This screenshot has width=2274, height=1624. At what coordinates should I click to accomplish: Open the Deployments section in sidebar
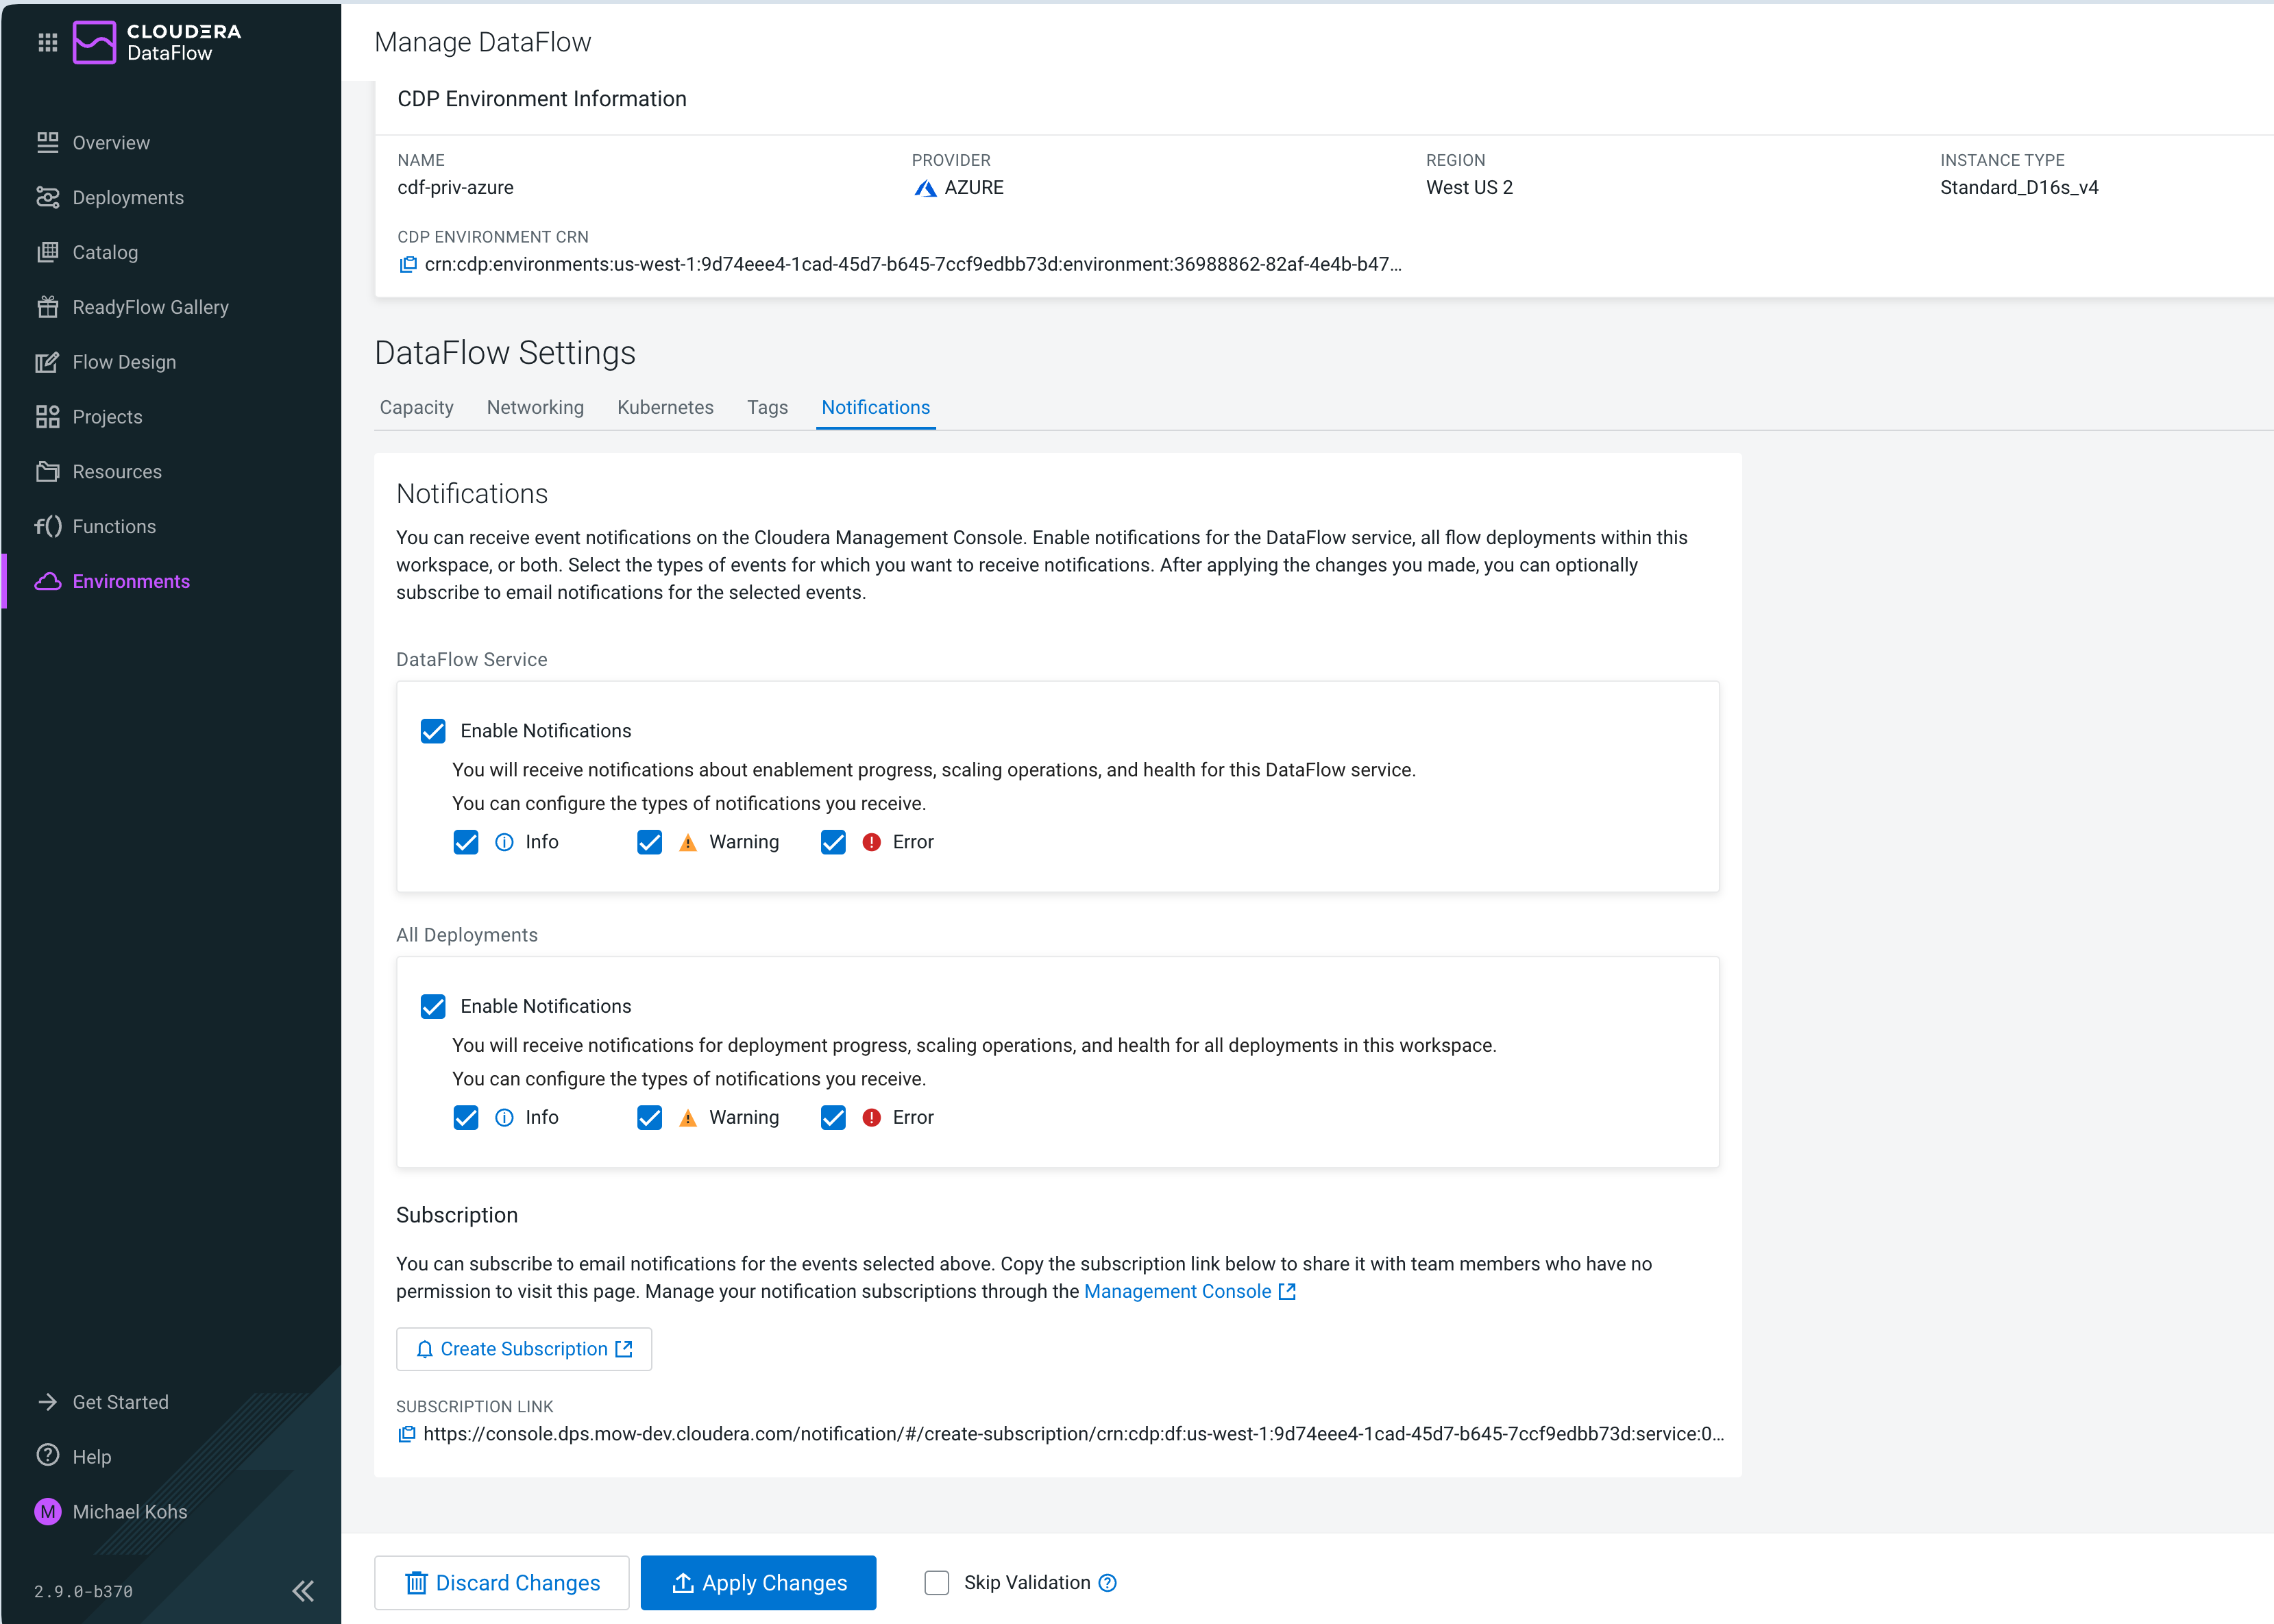click(127, 197)
